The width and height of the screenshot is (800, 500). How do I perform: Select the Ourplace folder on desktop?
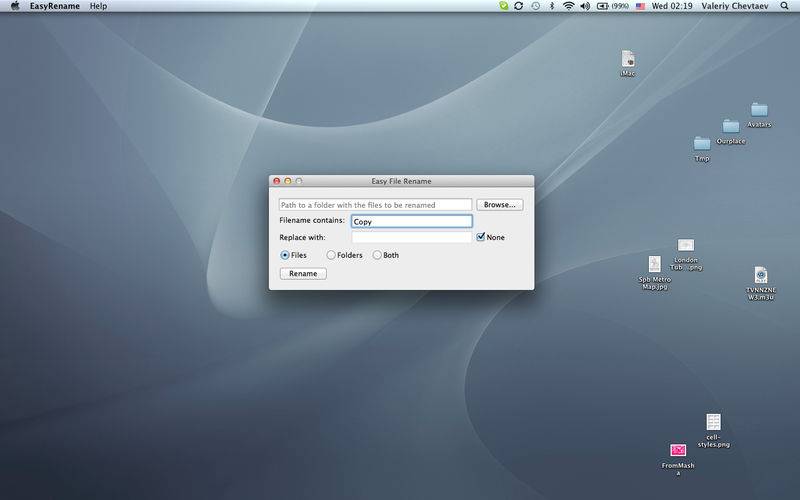point(731,127)
